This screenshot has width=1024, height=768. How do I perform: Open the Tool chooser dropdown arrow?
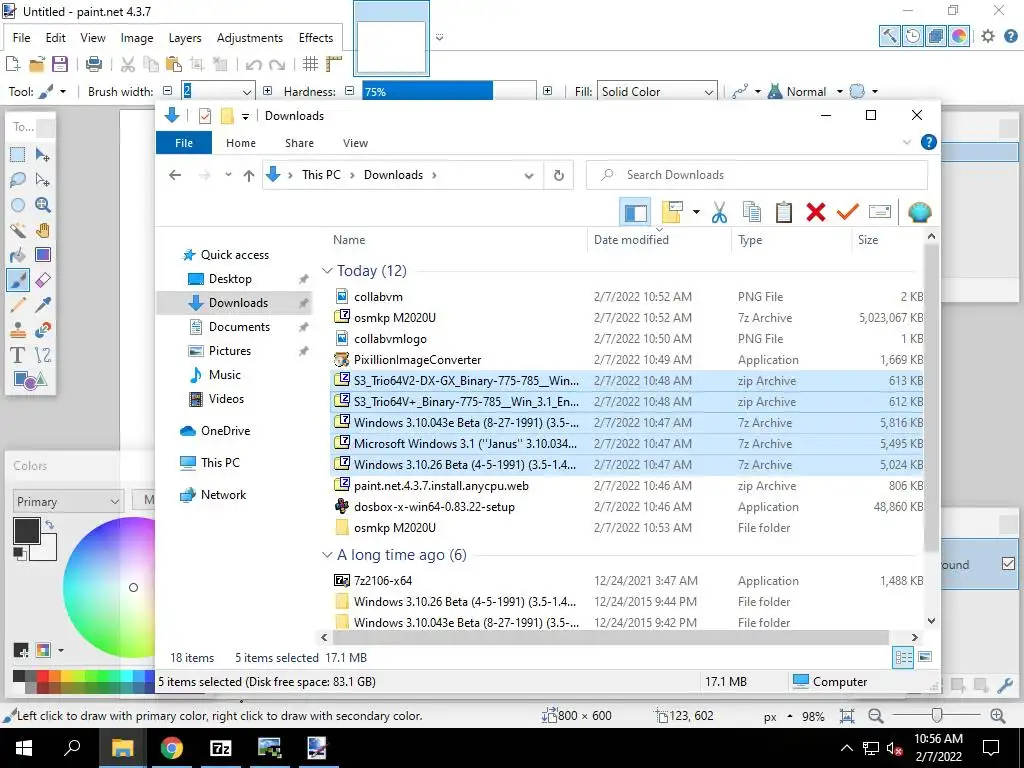pos(63,91)
